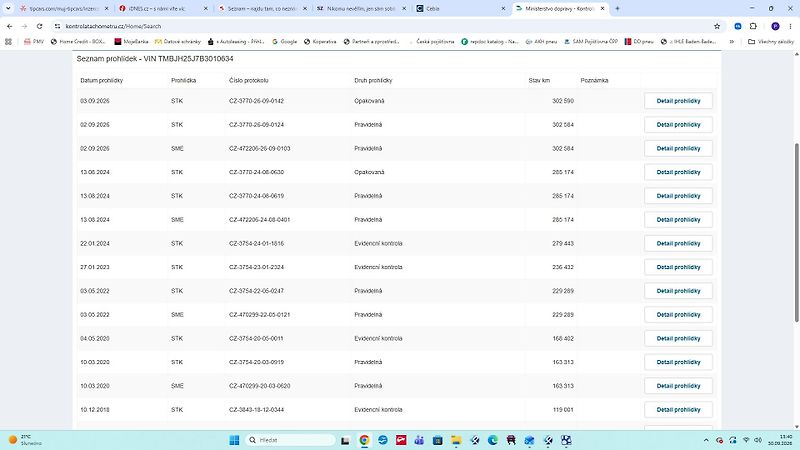
Task: Open the DD pneu bookmark
Action: click(x=639, y=41)
